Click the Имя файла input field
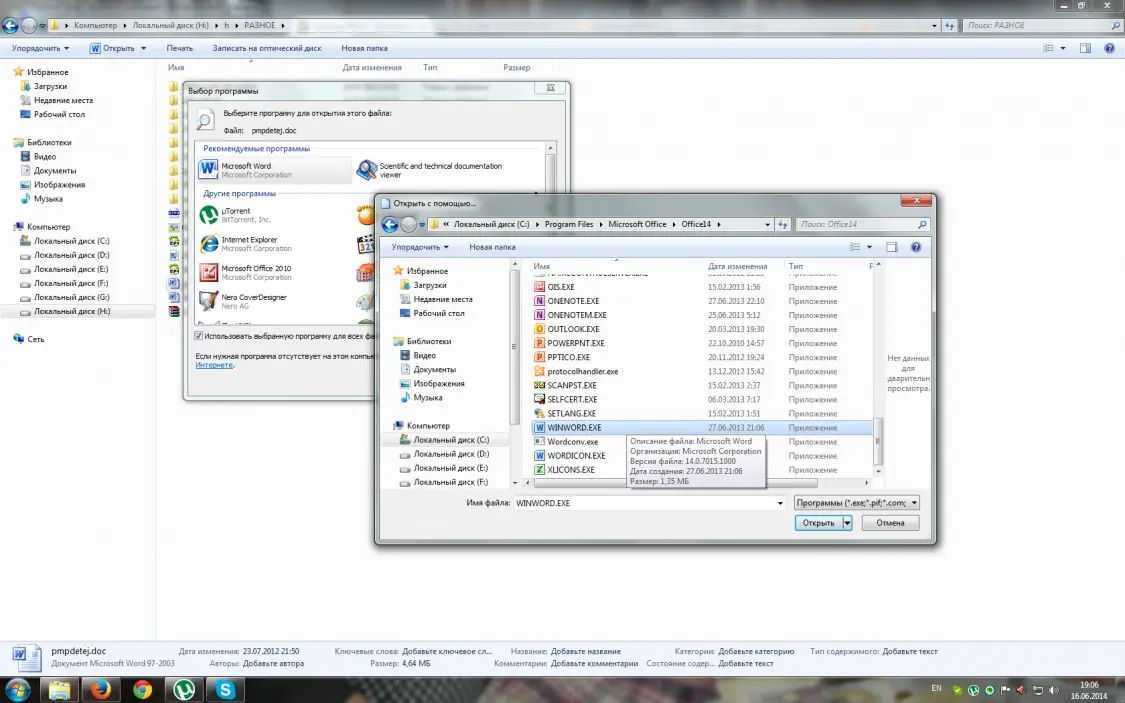Viewport: 1125px width, 703px height. click(x=644, y=503)
